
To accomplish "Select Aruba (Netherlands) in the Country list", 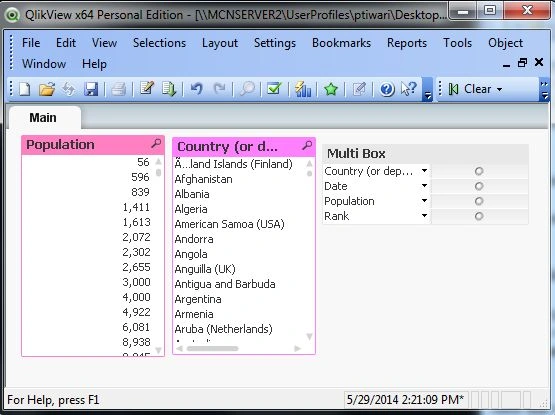I will [x=223, y=329].
